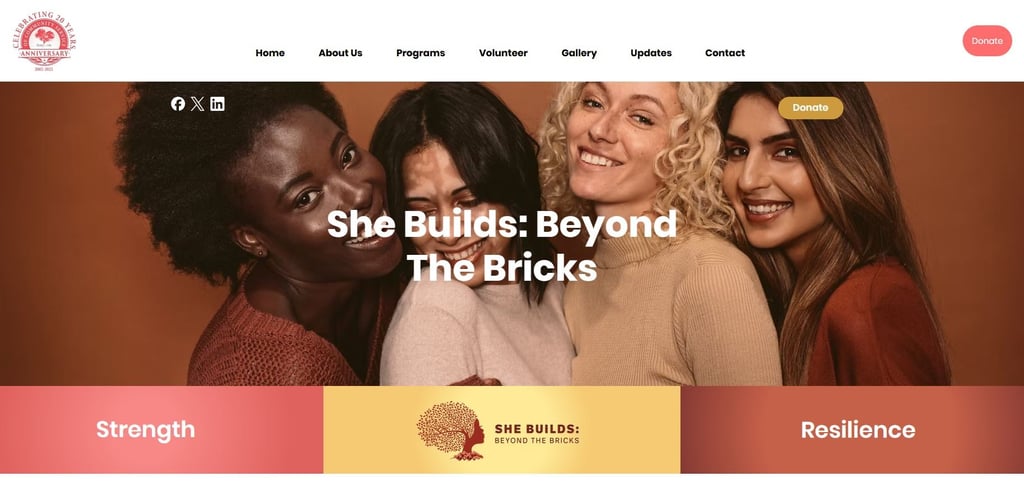Select the Resilience banner block

tap(852, 429)
